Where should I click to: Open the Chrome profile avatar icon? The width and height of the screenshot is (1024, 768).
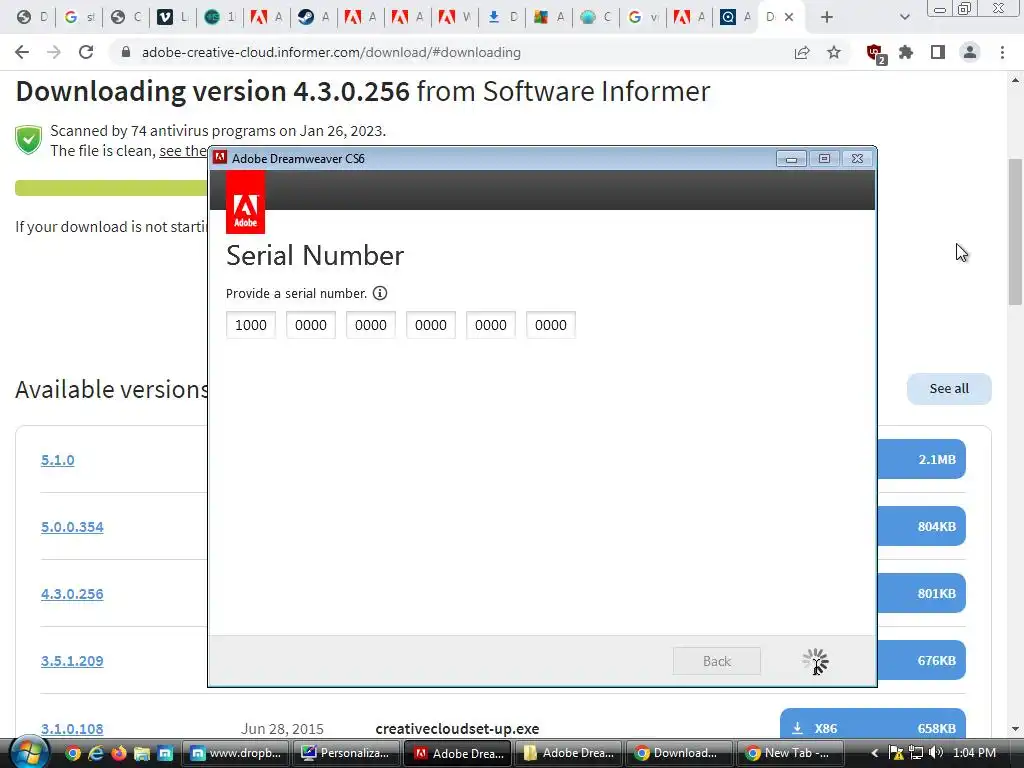pyautogui.click(x=970, y=52)
